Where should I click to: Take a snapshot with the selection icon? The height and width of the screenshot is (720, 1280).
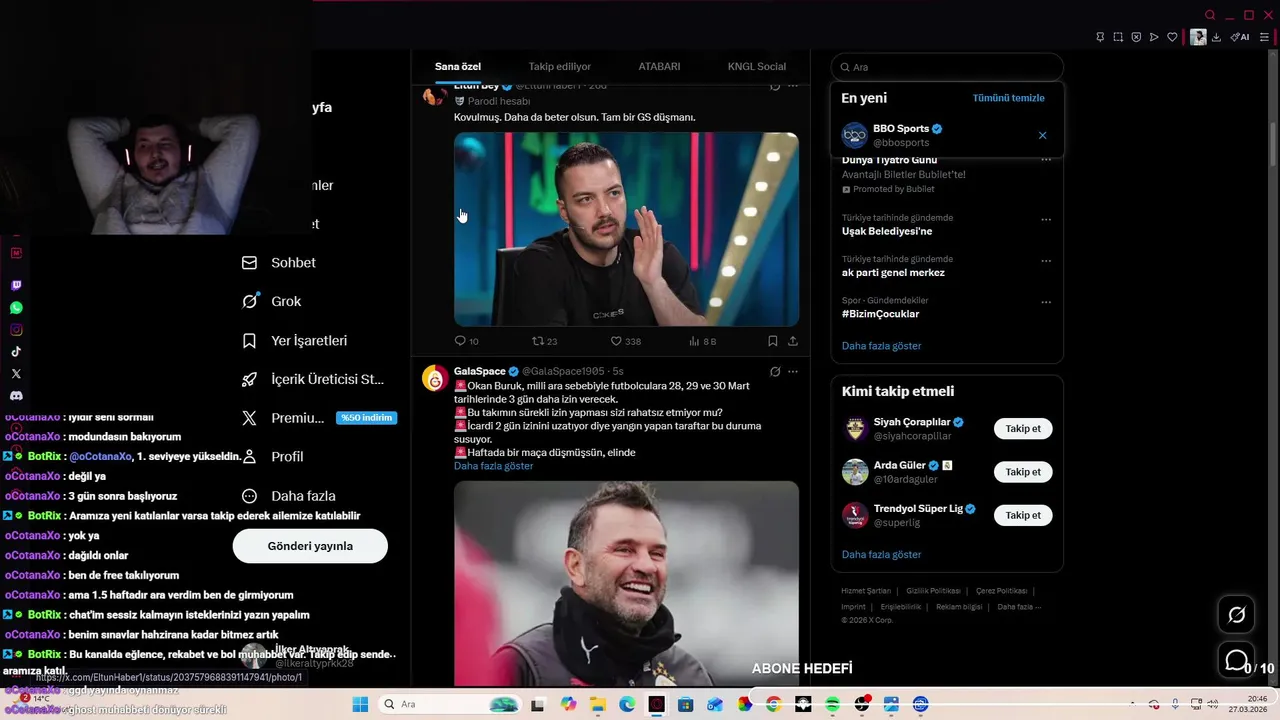(1118, 37)
